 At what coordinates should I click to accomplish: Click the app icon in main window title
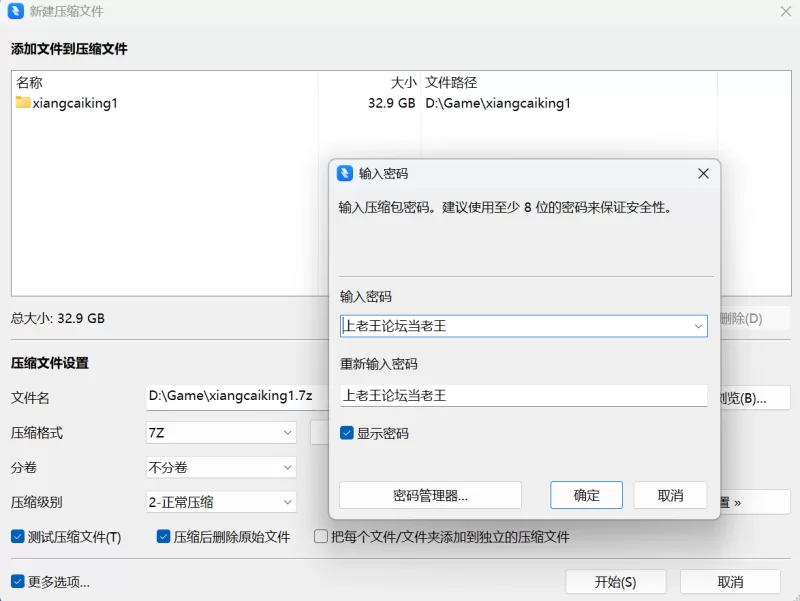[x=16, y=11]
